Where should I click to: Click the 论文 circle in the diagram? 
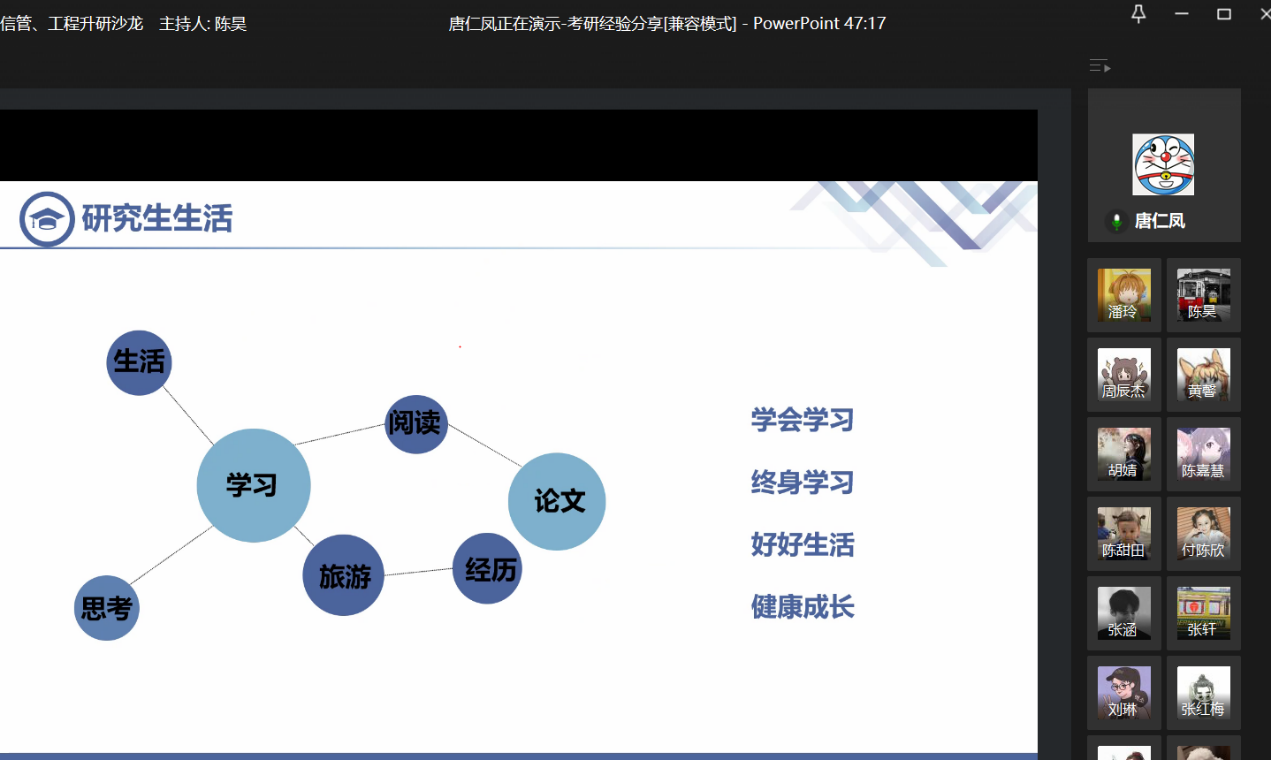557,501
